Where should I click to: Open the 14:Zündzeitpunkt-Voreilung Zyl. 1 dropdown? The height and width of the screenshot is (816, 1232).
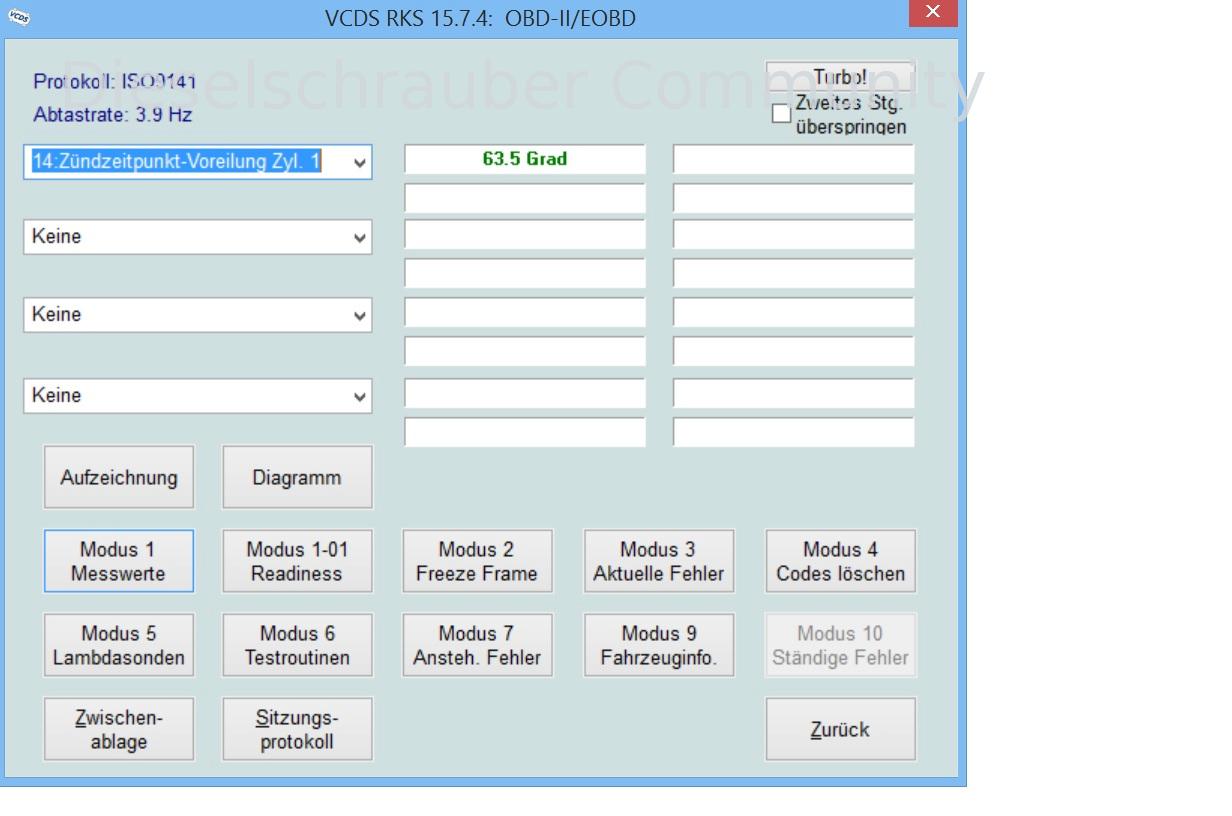(x=197, y=162)
